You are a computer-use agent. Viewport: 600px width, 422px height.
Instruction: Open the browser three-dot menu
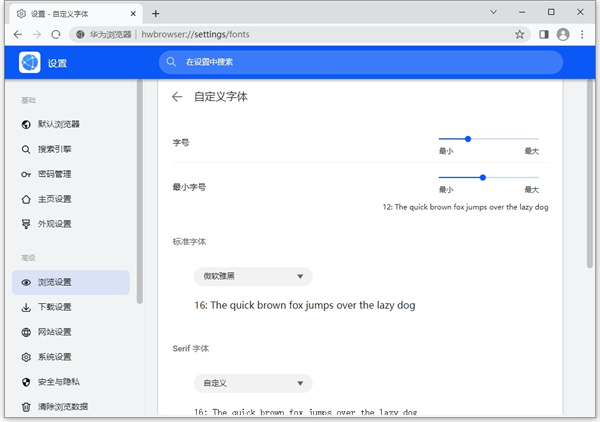(x=582, y=34)
